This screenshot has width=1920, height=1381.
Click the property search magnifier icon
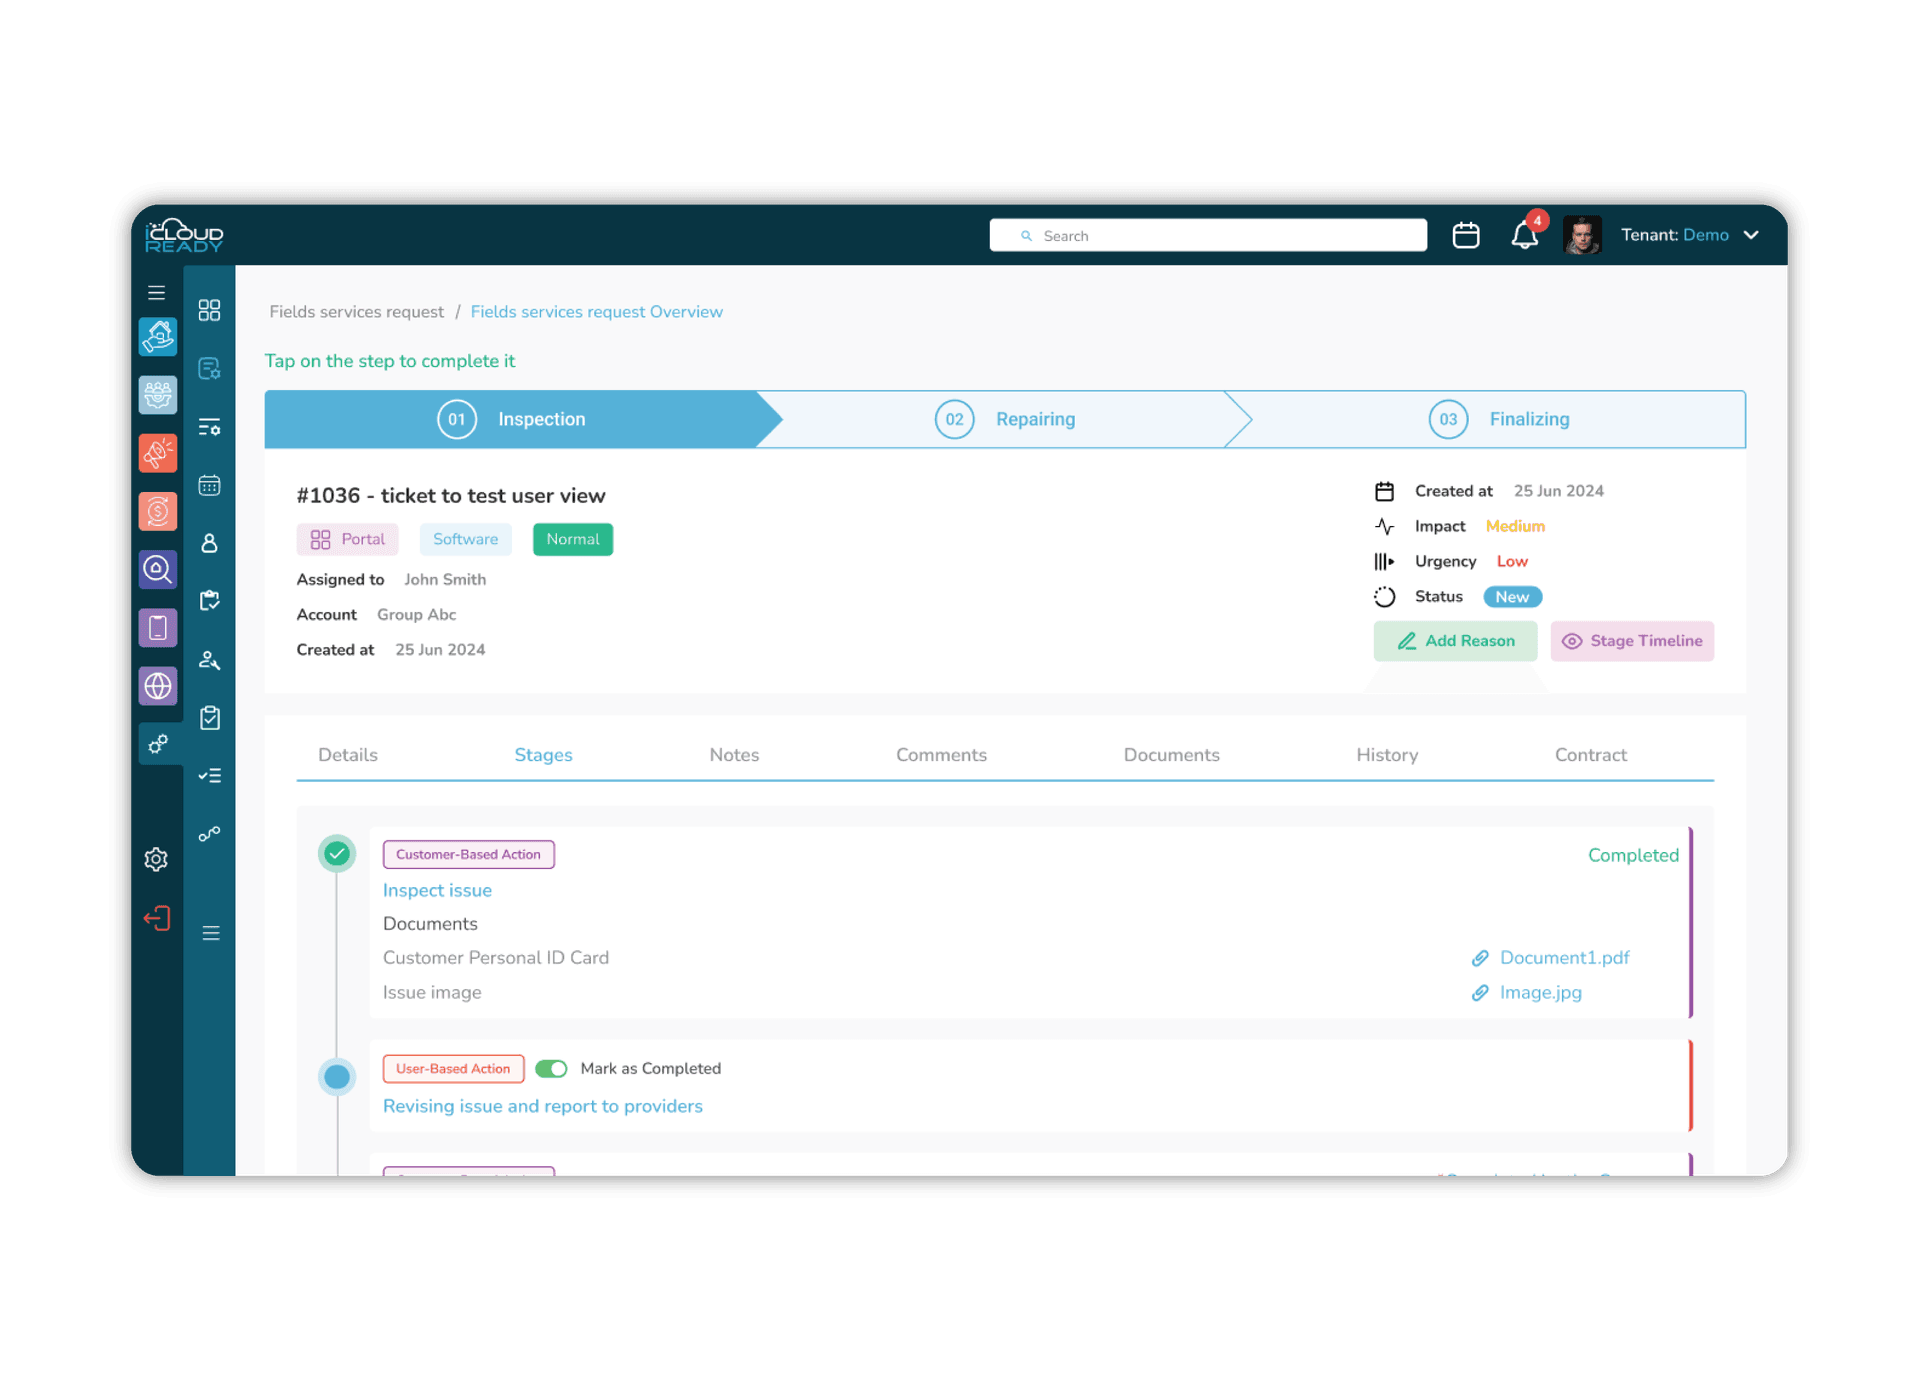[157, 569]
